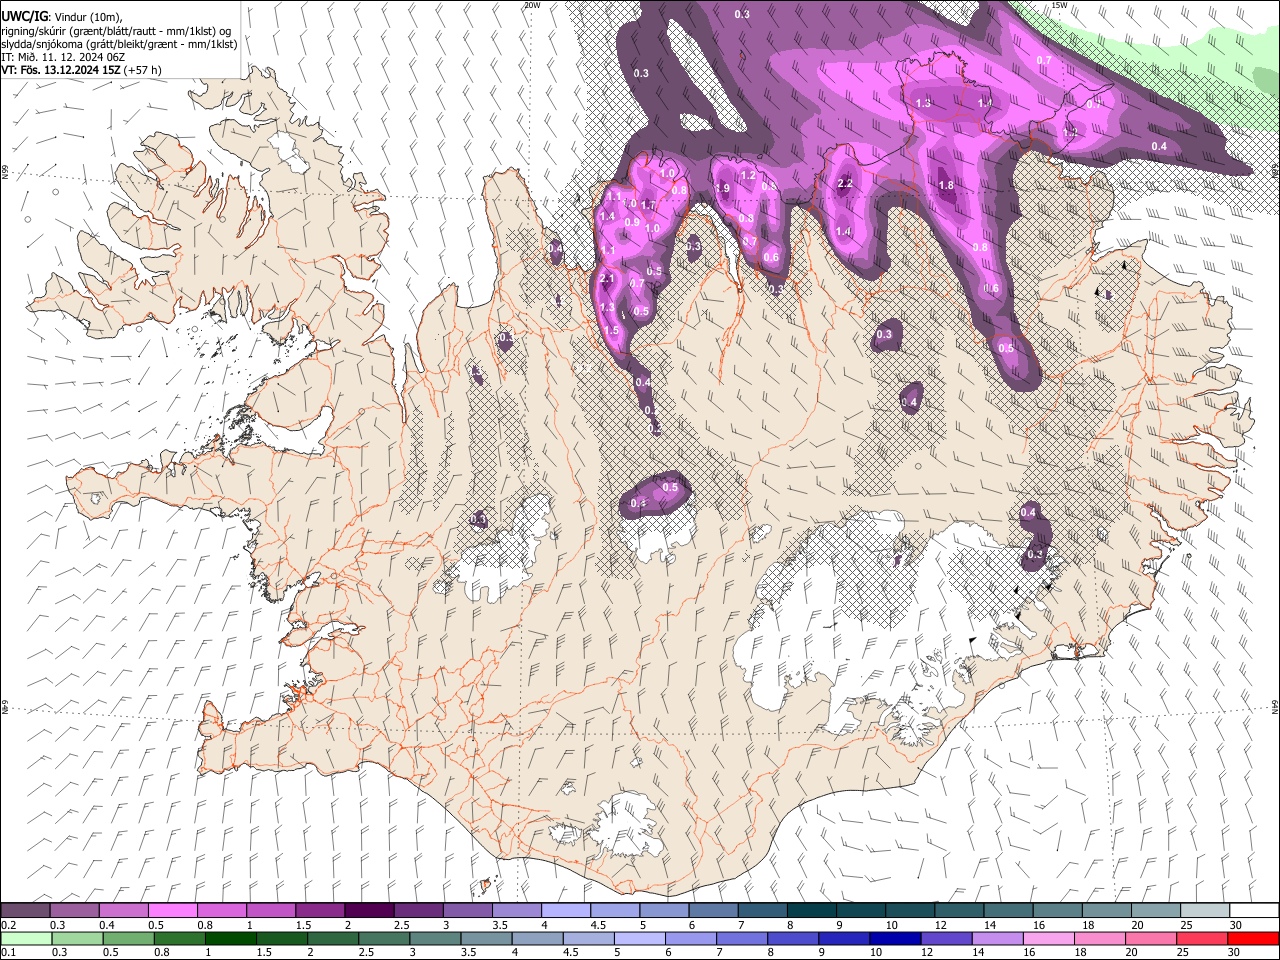Select the dark blue 10 rain legend swatch
Screen dimensions: 1280x960
coord(895,938)
